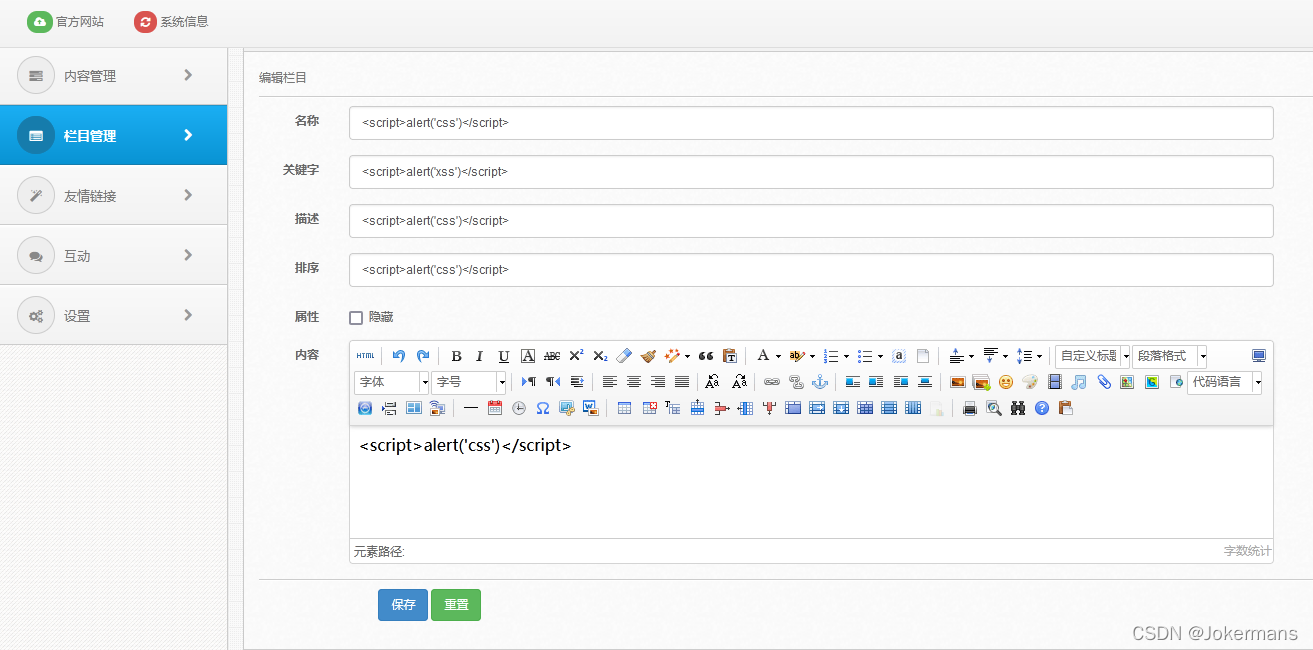Insert special character omega symbol
The height and width of the screenshot is (650, 1313).
pyautogui.click(x=543, y=408)
